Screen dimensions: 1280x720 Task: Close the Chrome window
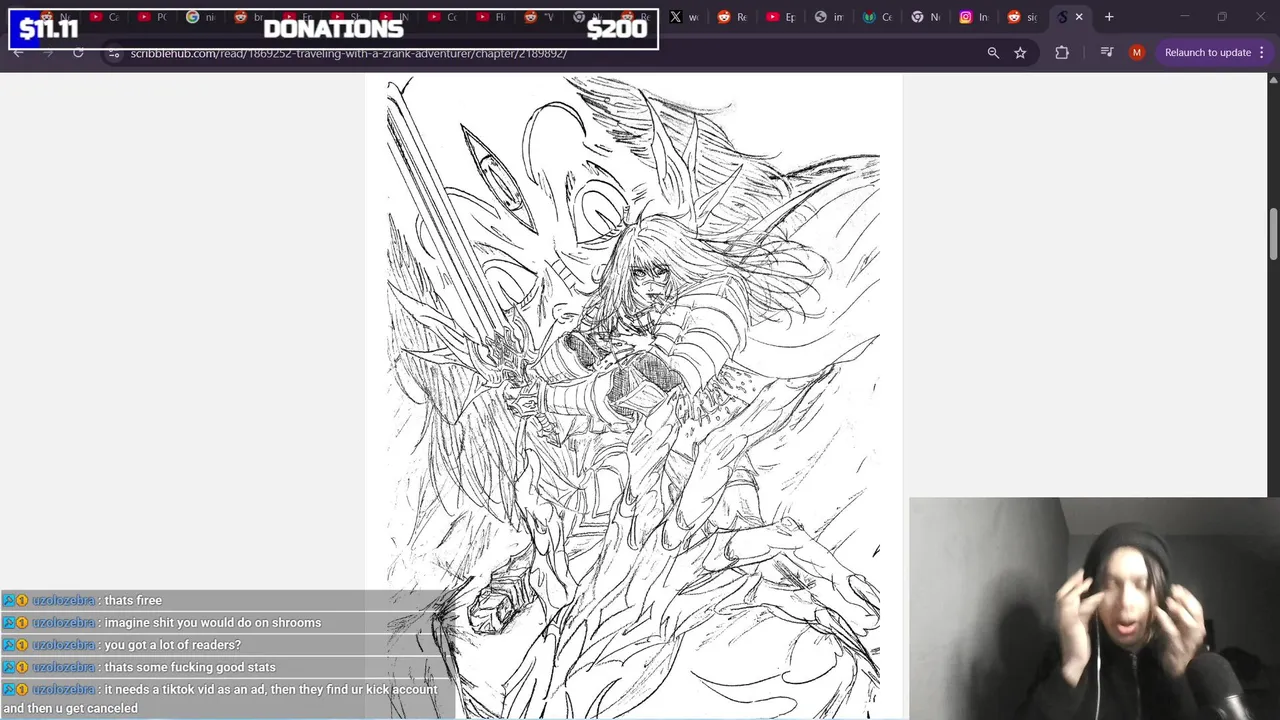(1260, 17)
